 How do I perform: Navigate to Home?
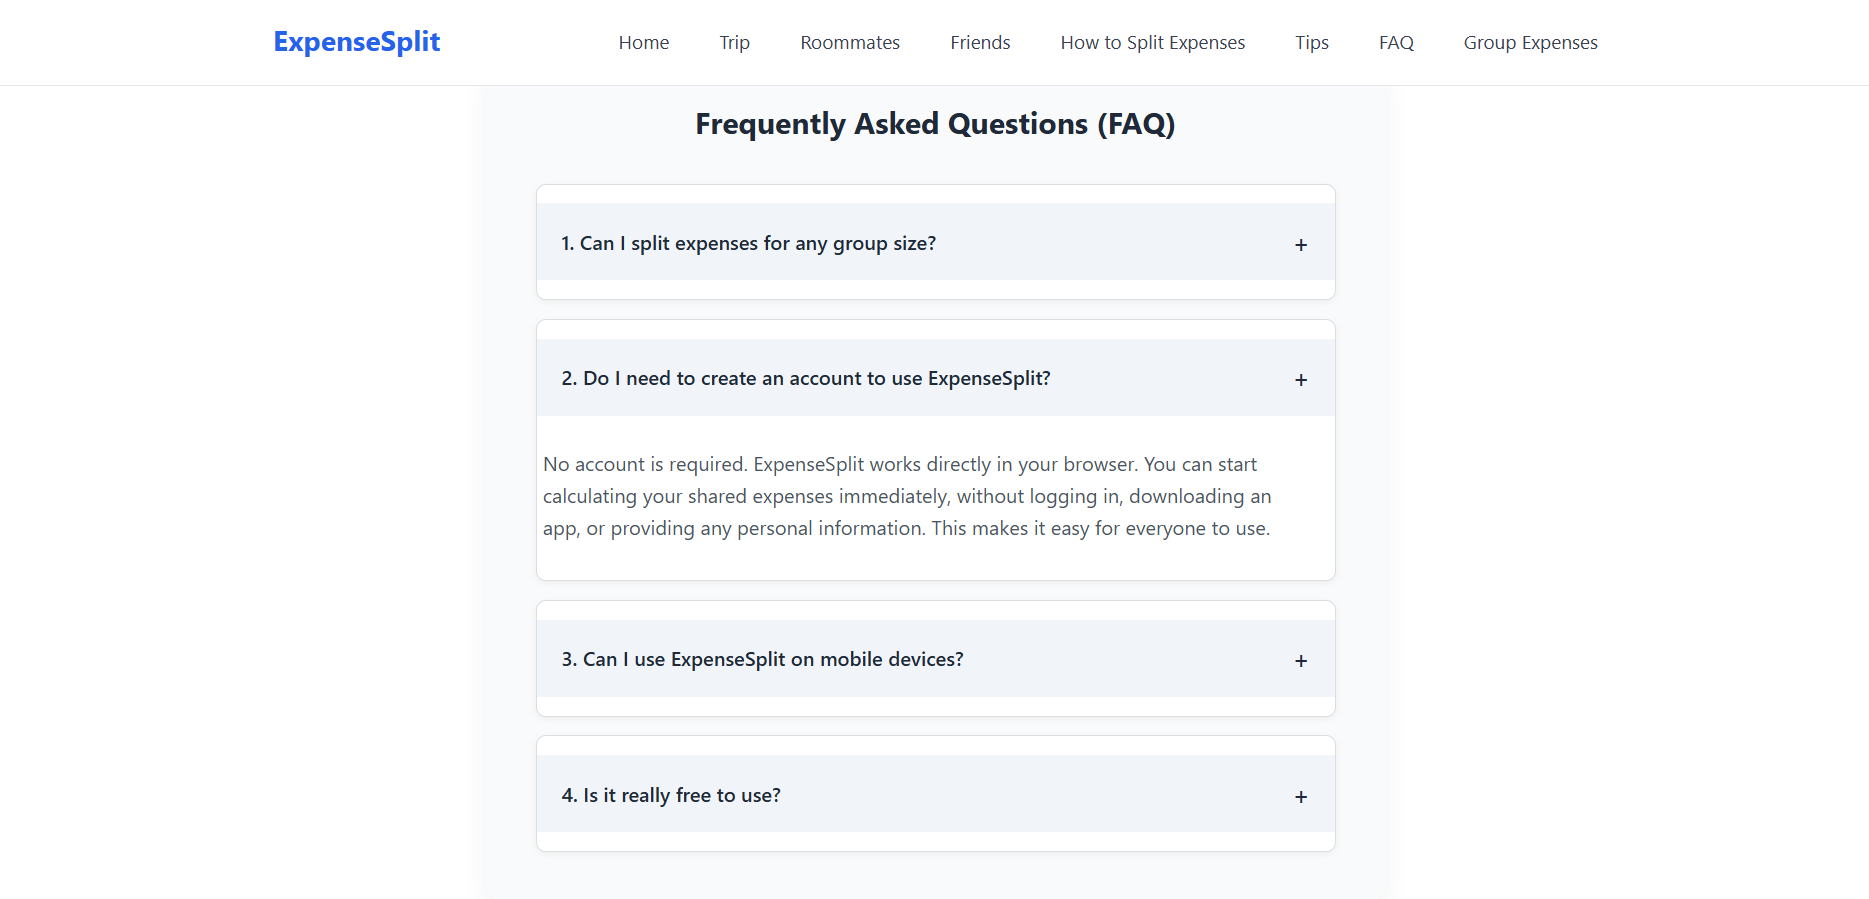[x=643, y=42]
